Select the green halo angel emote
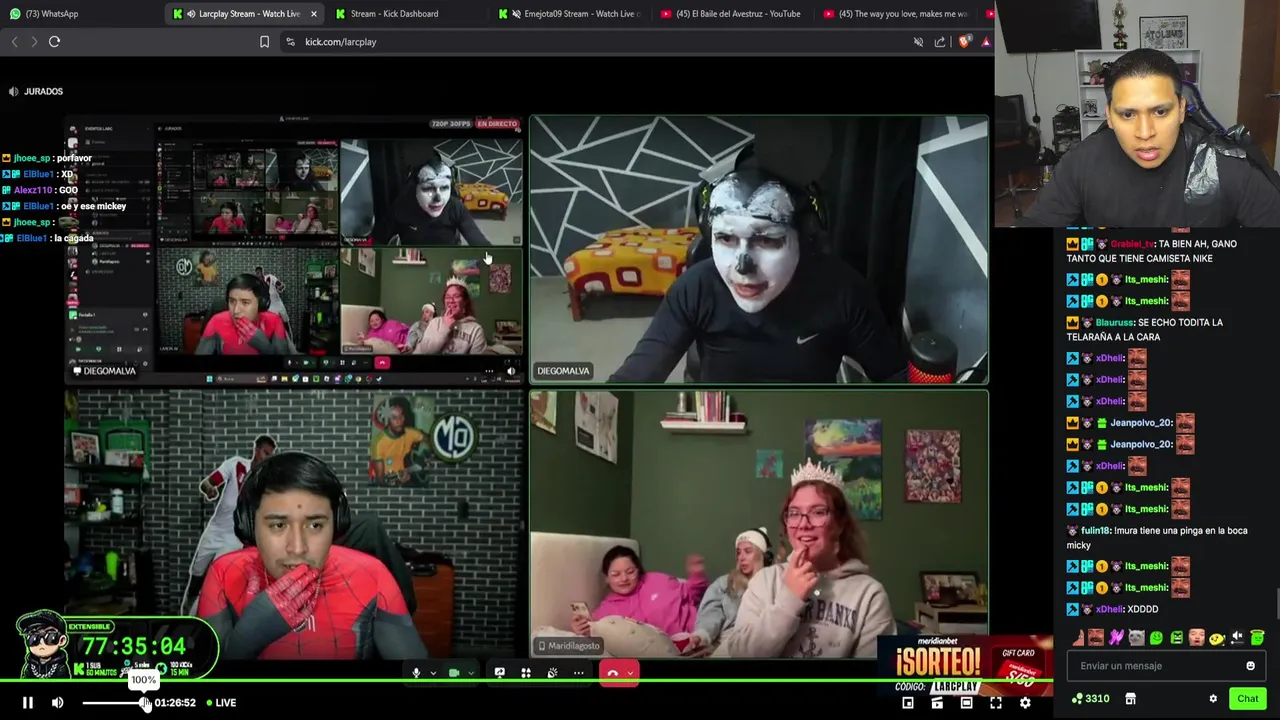 pos(1257,637)
